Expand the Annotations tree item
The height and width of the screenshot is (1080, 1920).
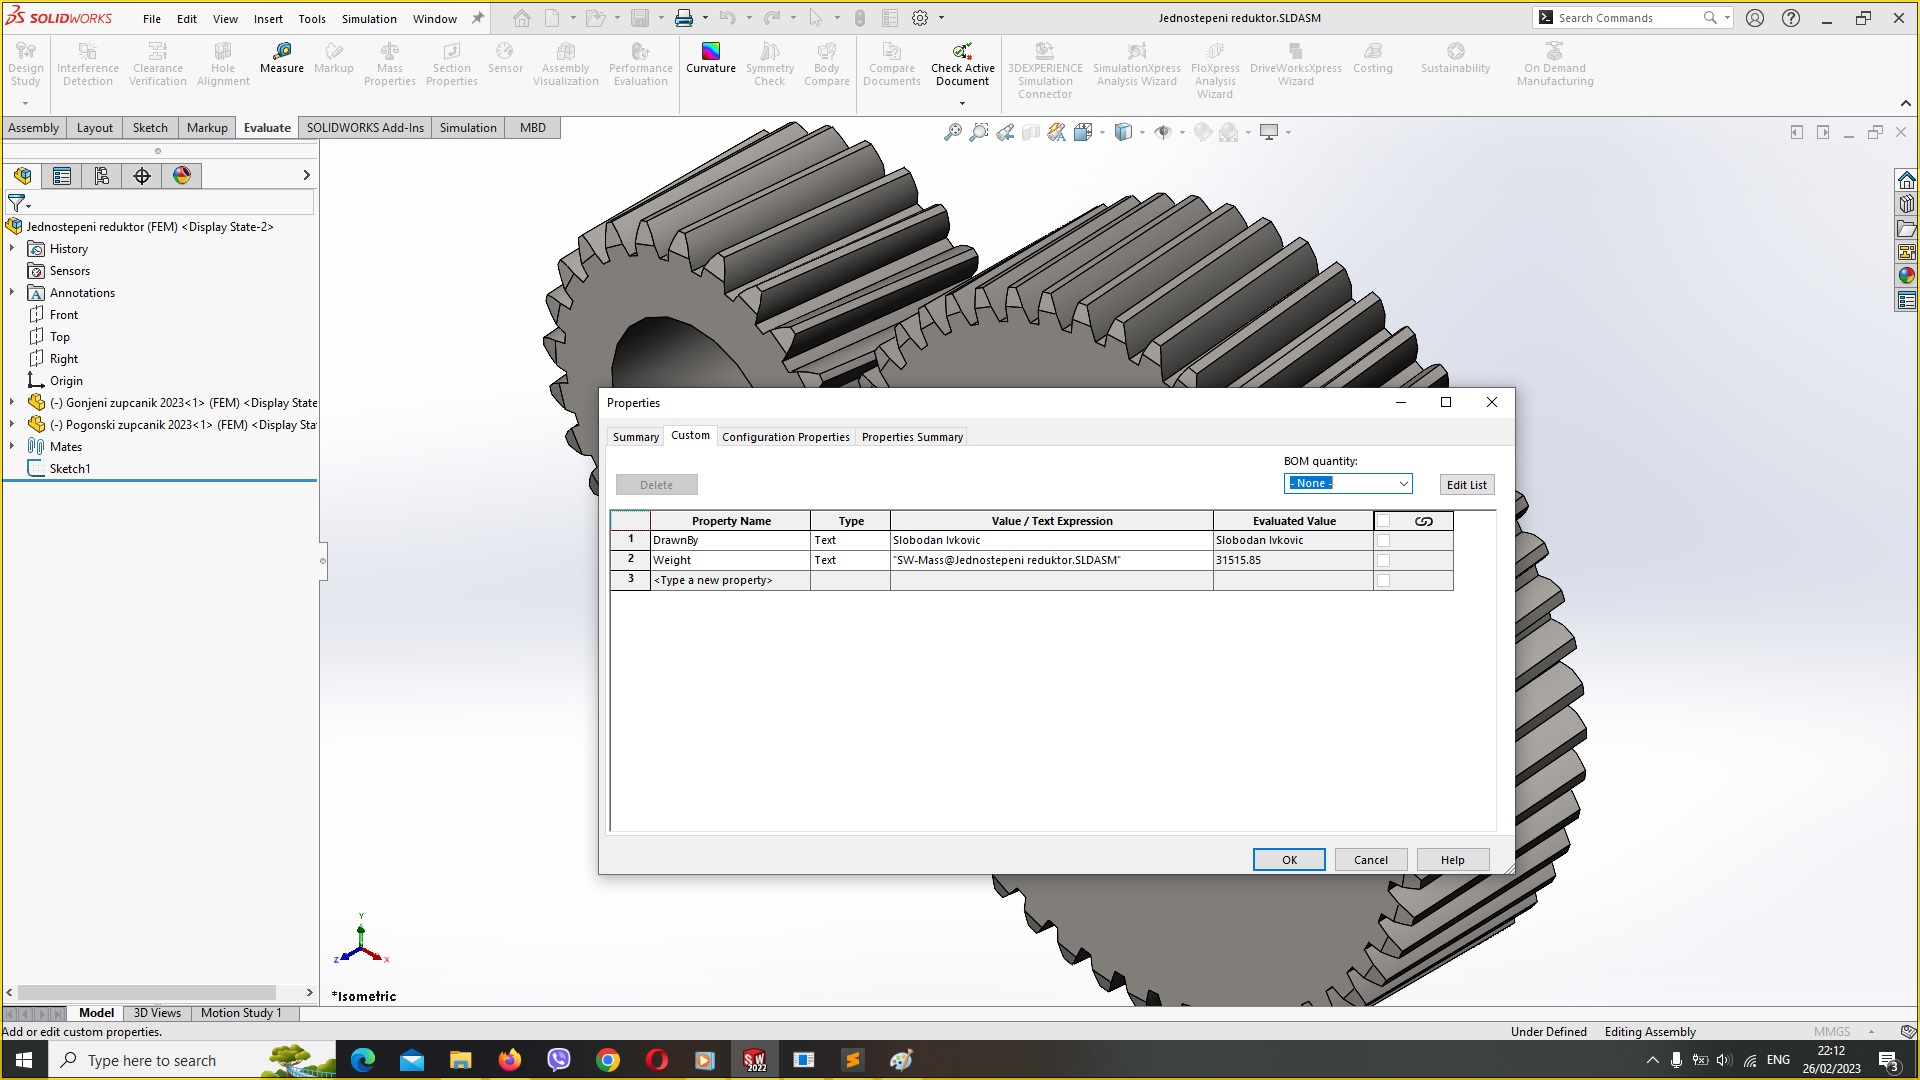click(12, 293)
